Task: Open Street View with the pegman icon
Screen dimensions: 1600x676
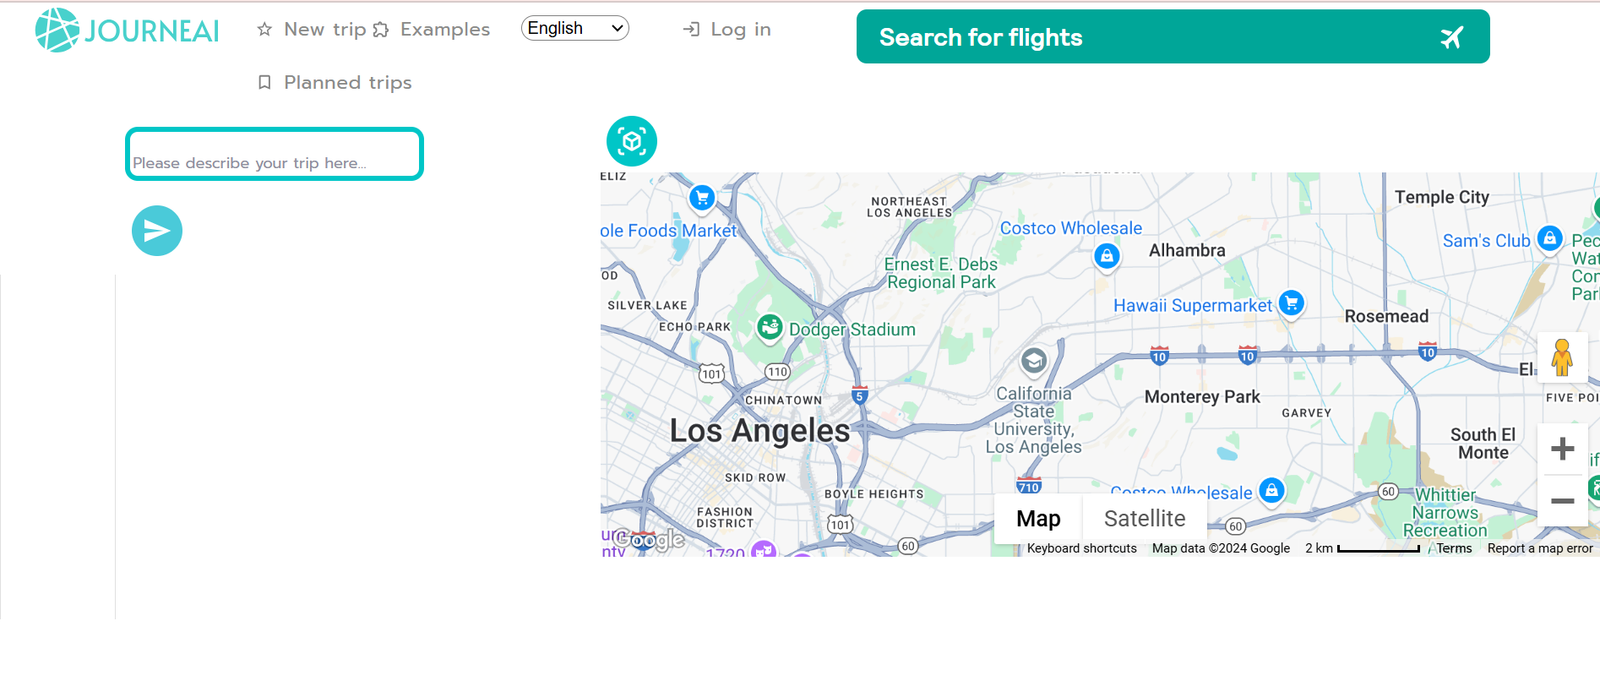Action: tap(1562, 357)
